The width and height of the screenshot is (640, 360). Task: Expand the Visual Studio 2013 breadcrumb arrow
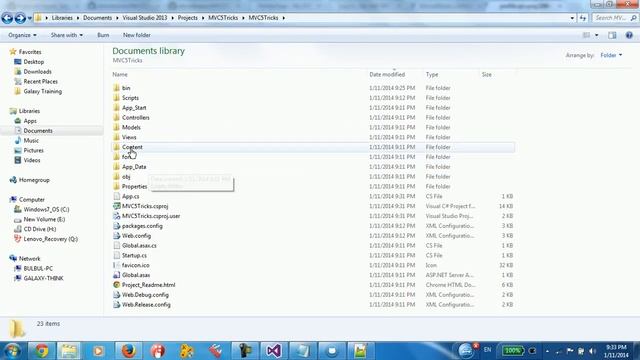click(x=172, y=18)
